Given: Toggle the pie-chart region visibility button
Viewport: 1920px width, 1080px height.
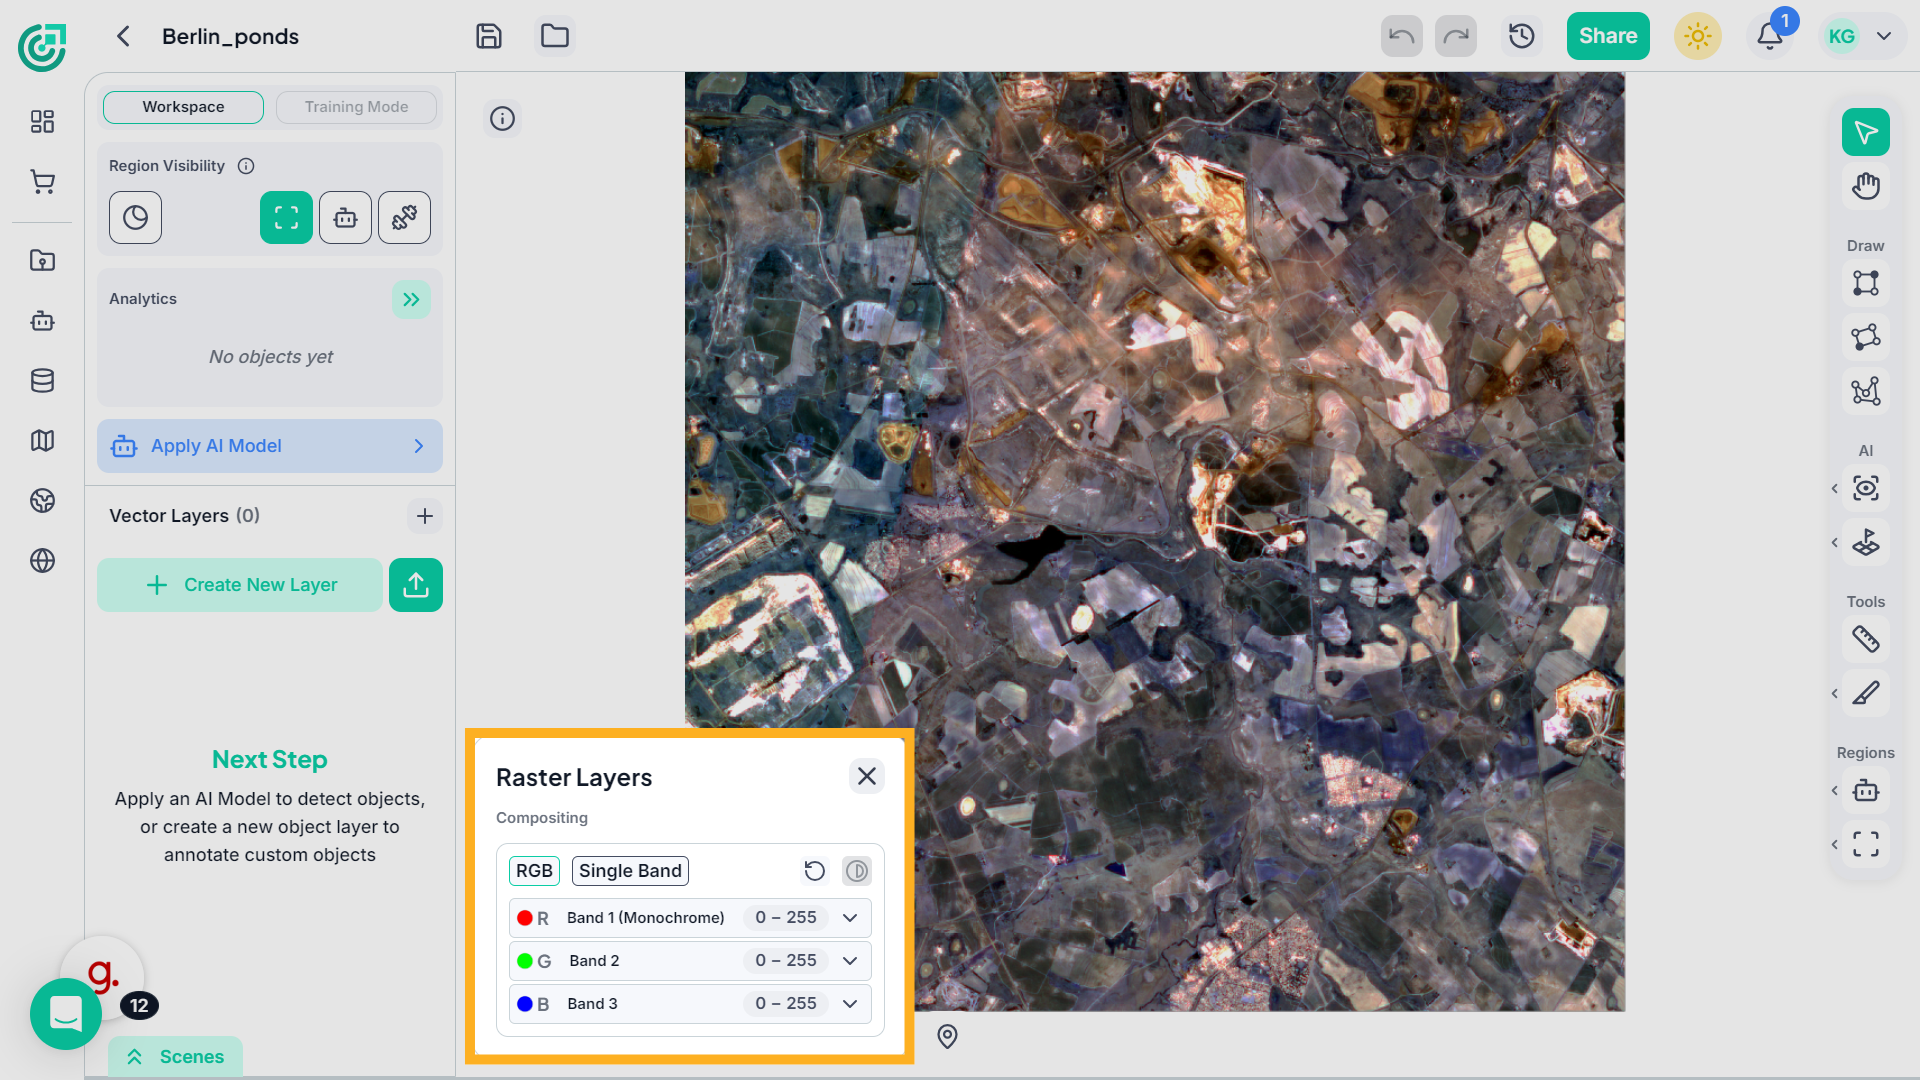Looking at the screenshot, I should [135, 217].
